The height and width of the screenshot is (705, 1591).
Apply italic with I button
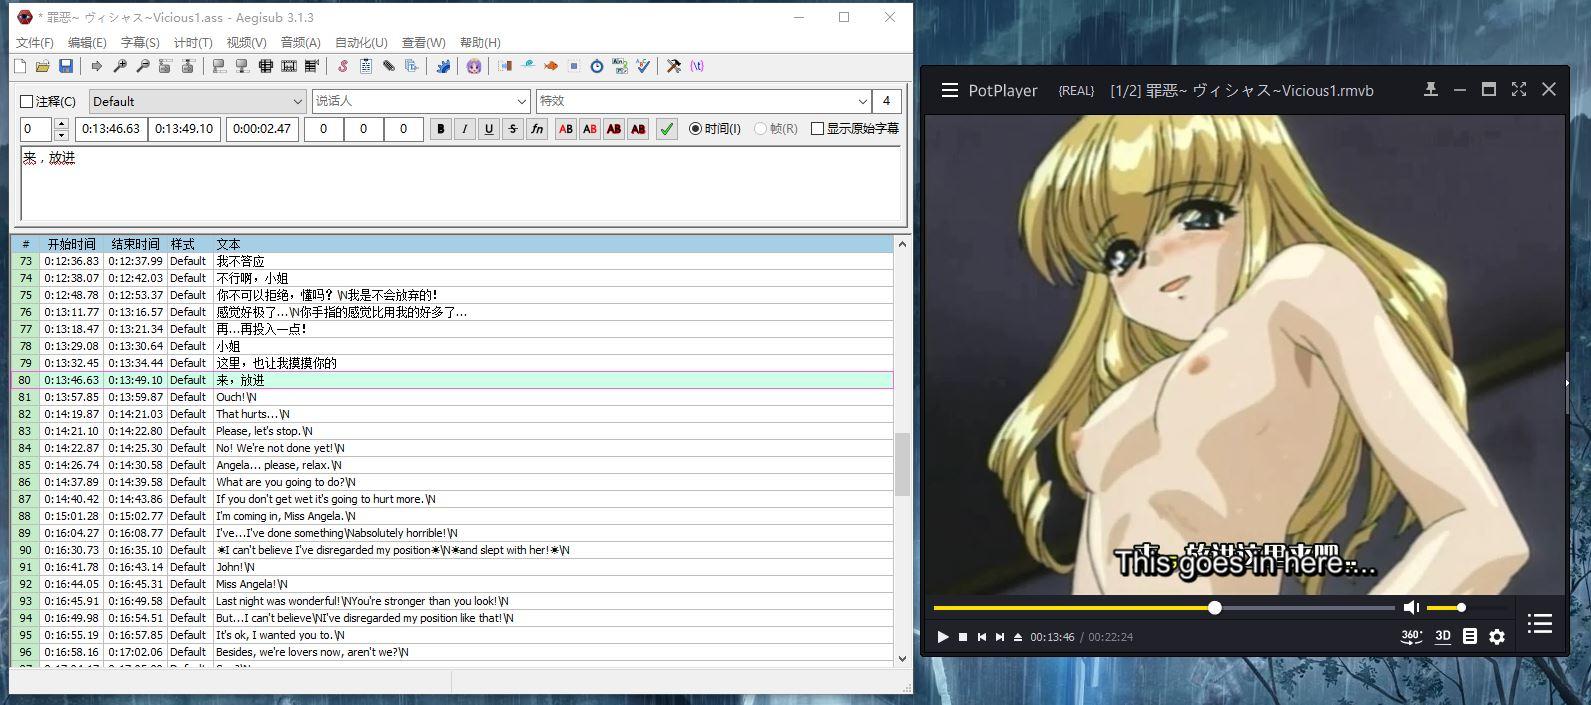pos(465,129)
